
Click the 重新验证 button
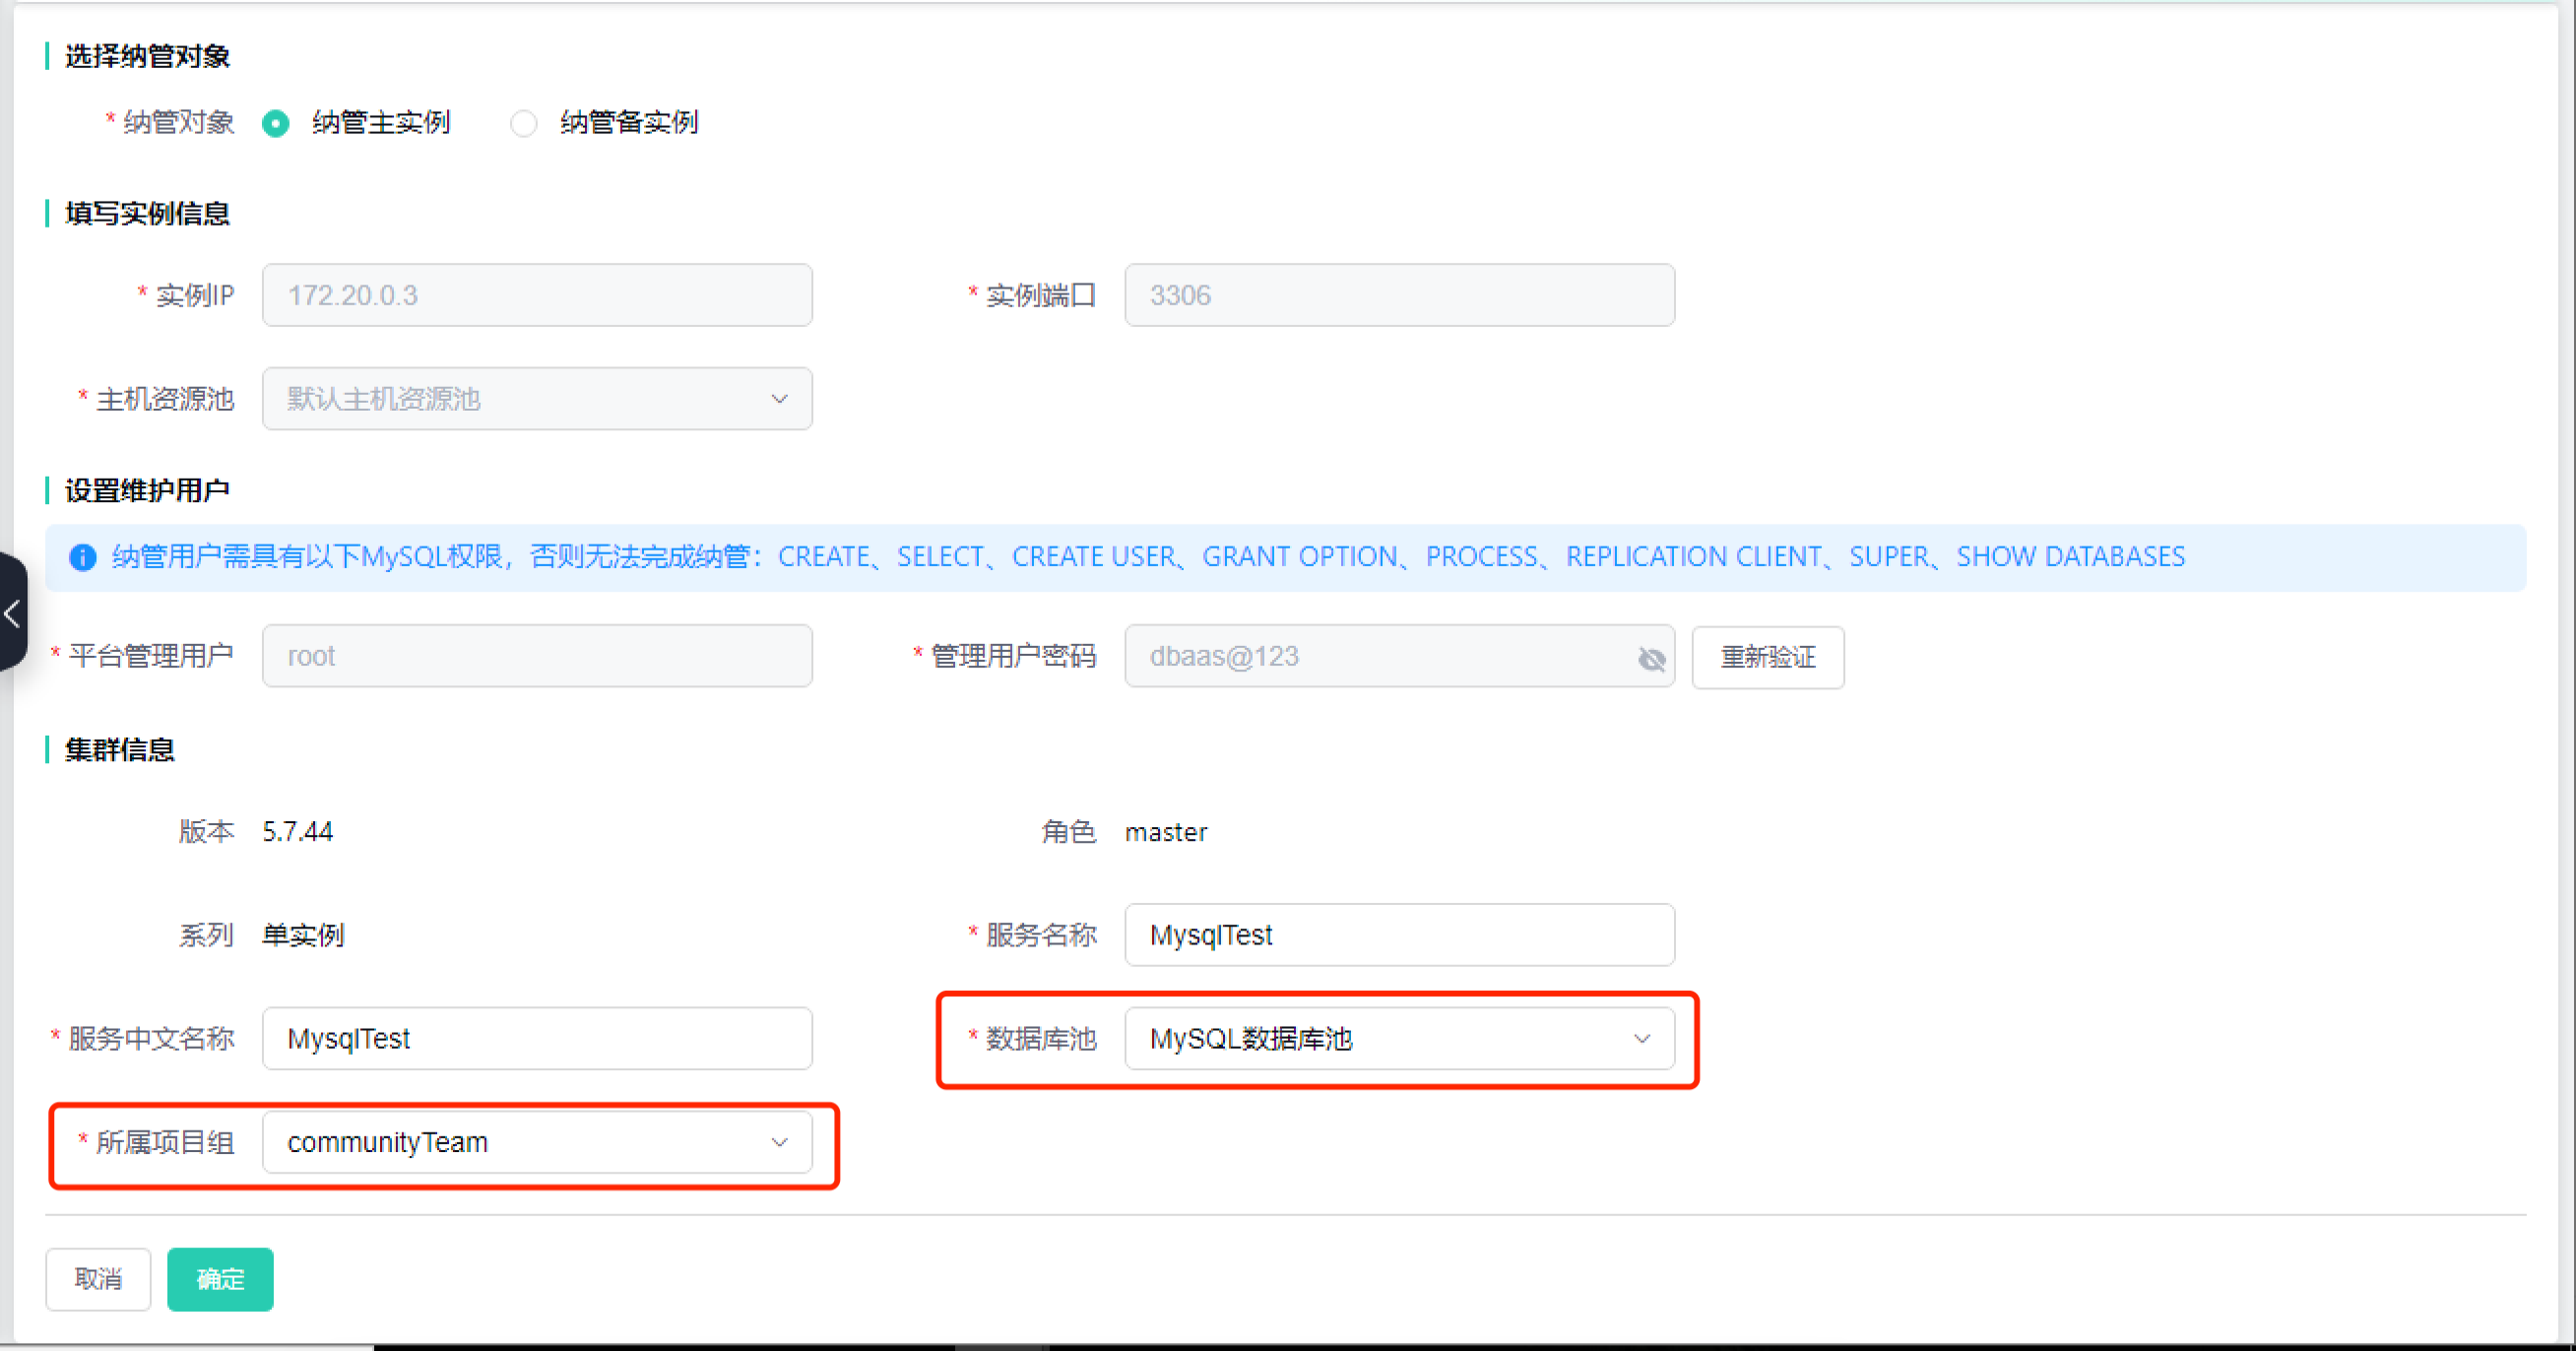click(1767, 657)
